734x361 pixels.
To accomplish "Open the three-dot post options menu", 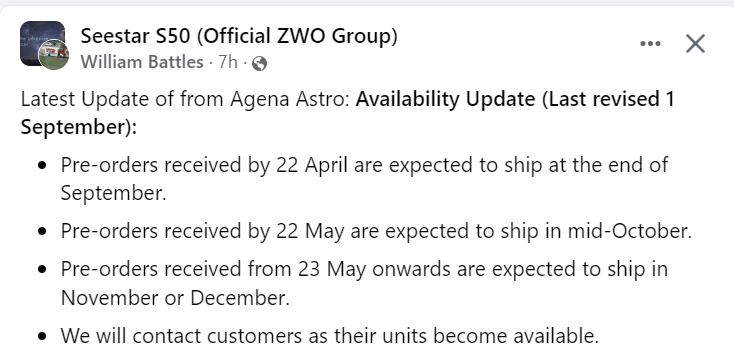I will (650, 44).
